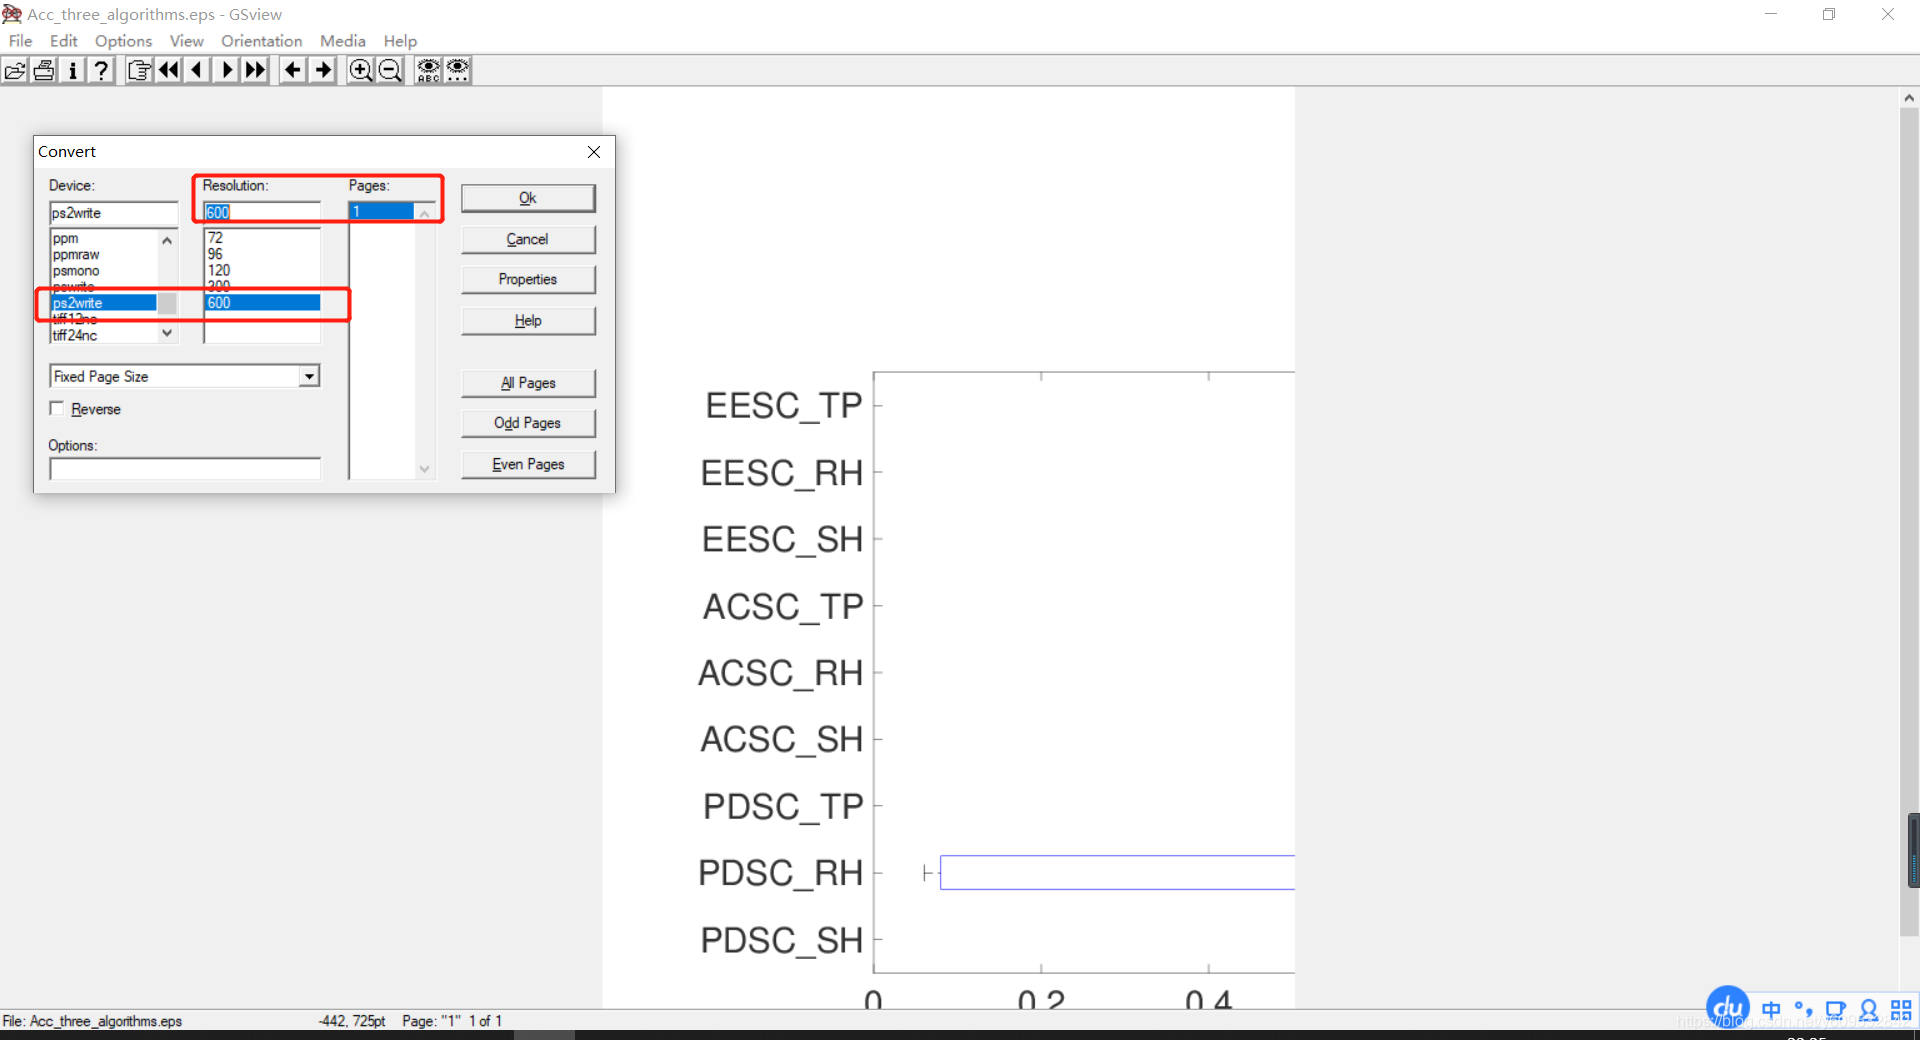This screenshot has height=1040, width=1920.
Task: Go to next page with single-right triangle
Action: (227, 70)
